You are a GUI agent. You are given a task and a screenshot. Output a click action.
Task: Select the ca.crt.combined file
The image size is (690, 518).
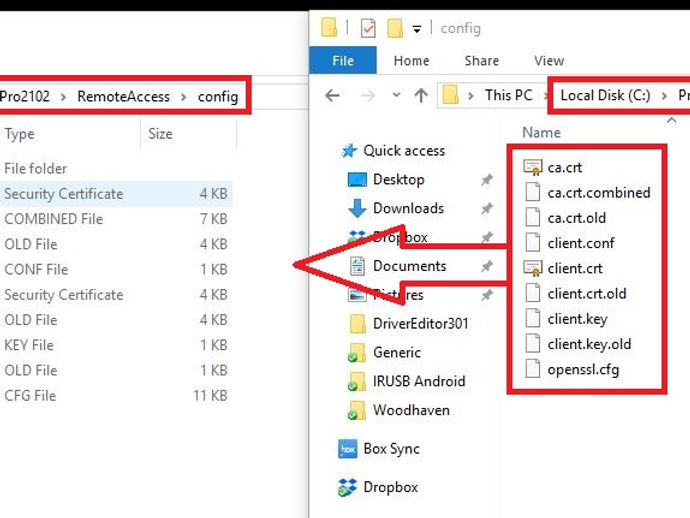click(598, 192)
